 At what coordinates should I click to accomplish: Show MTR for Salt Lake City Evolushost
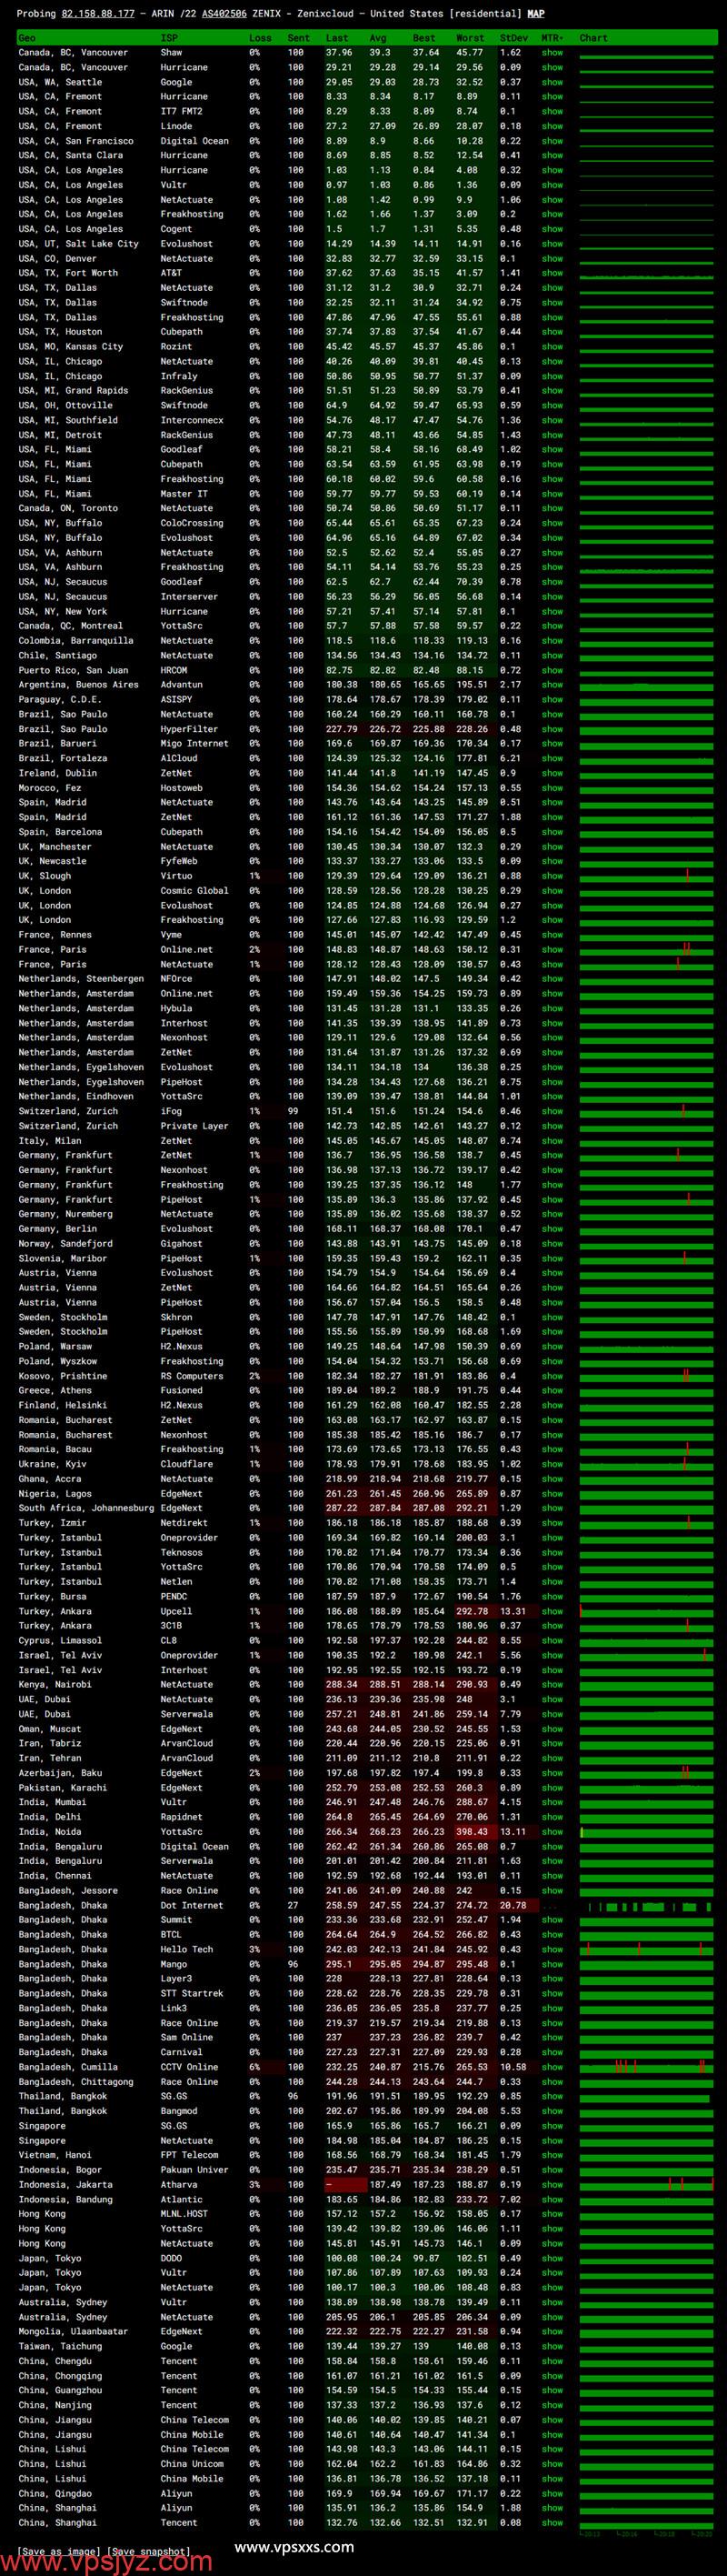pos(552,244)
